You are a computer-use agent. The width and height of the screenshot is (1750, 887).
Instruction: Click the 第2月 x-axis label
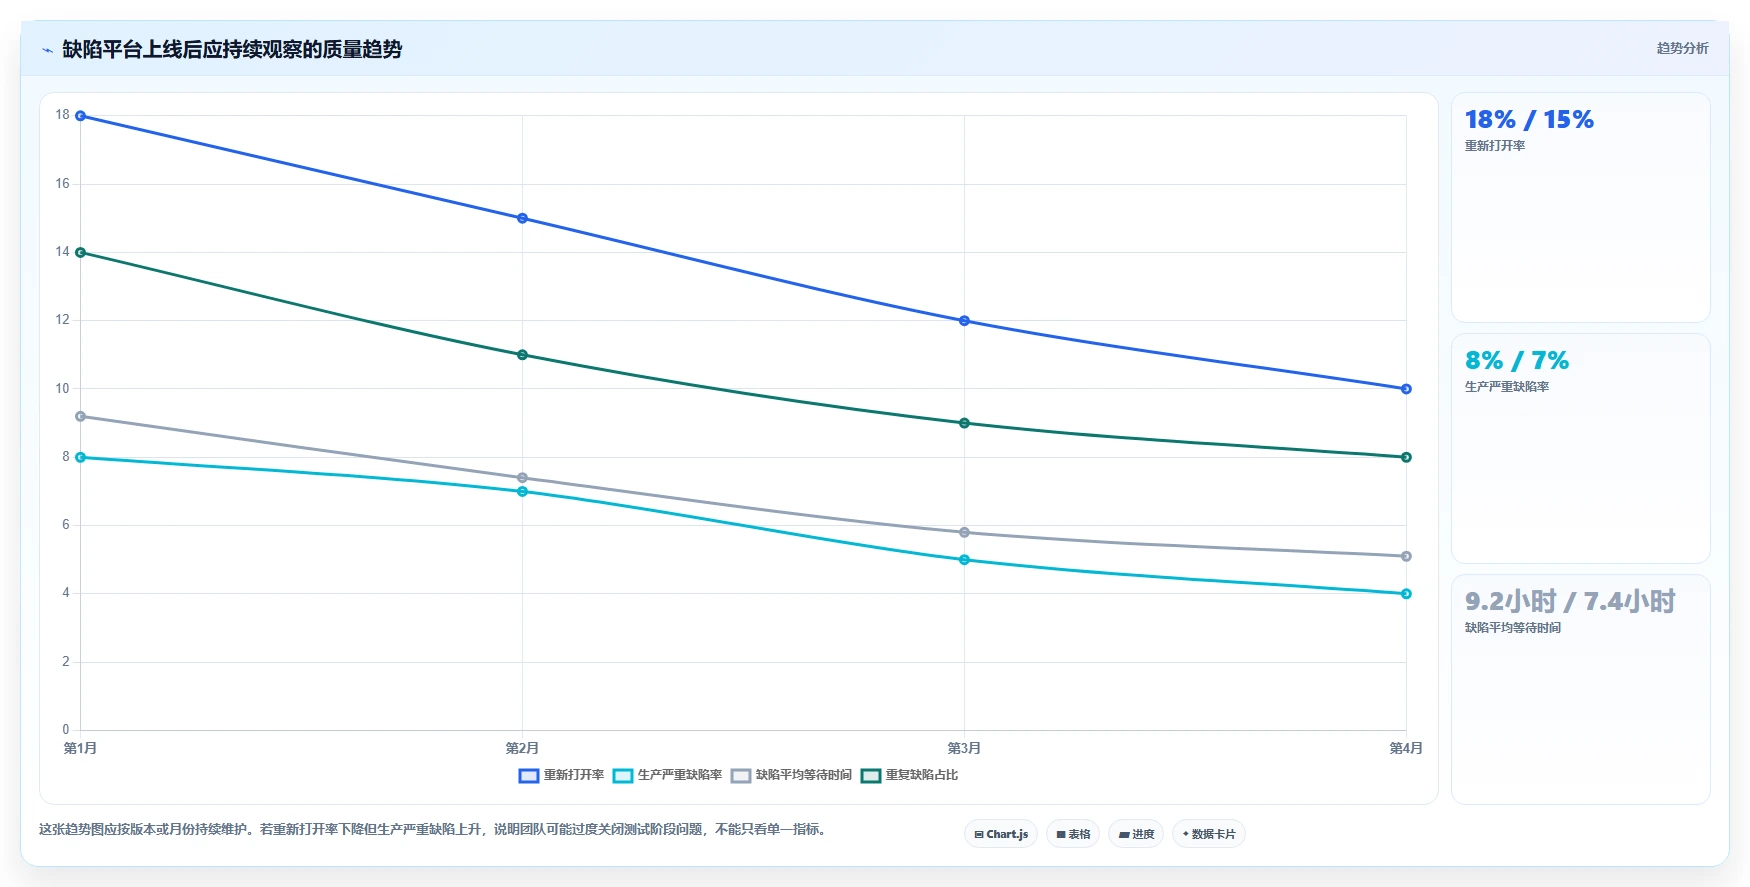click(x=522, y=748)
